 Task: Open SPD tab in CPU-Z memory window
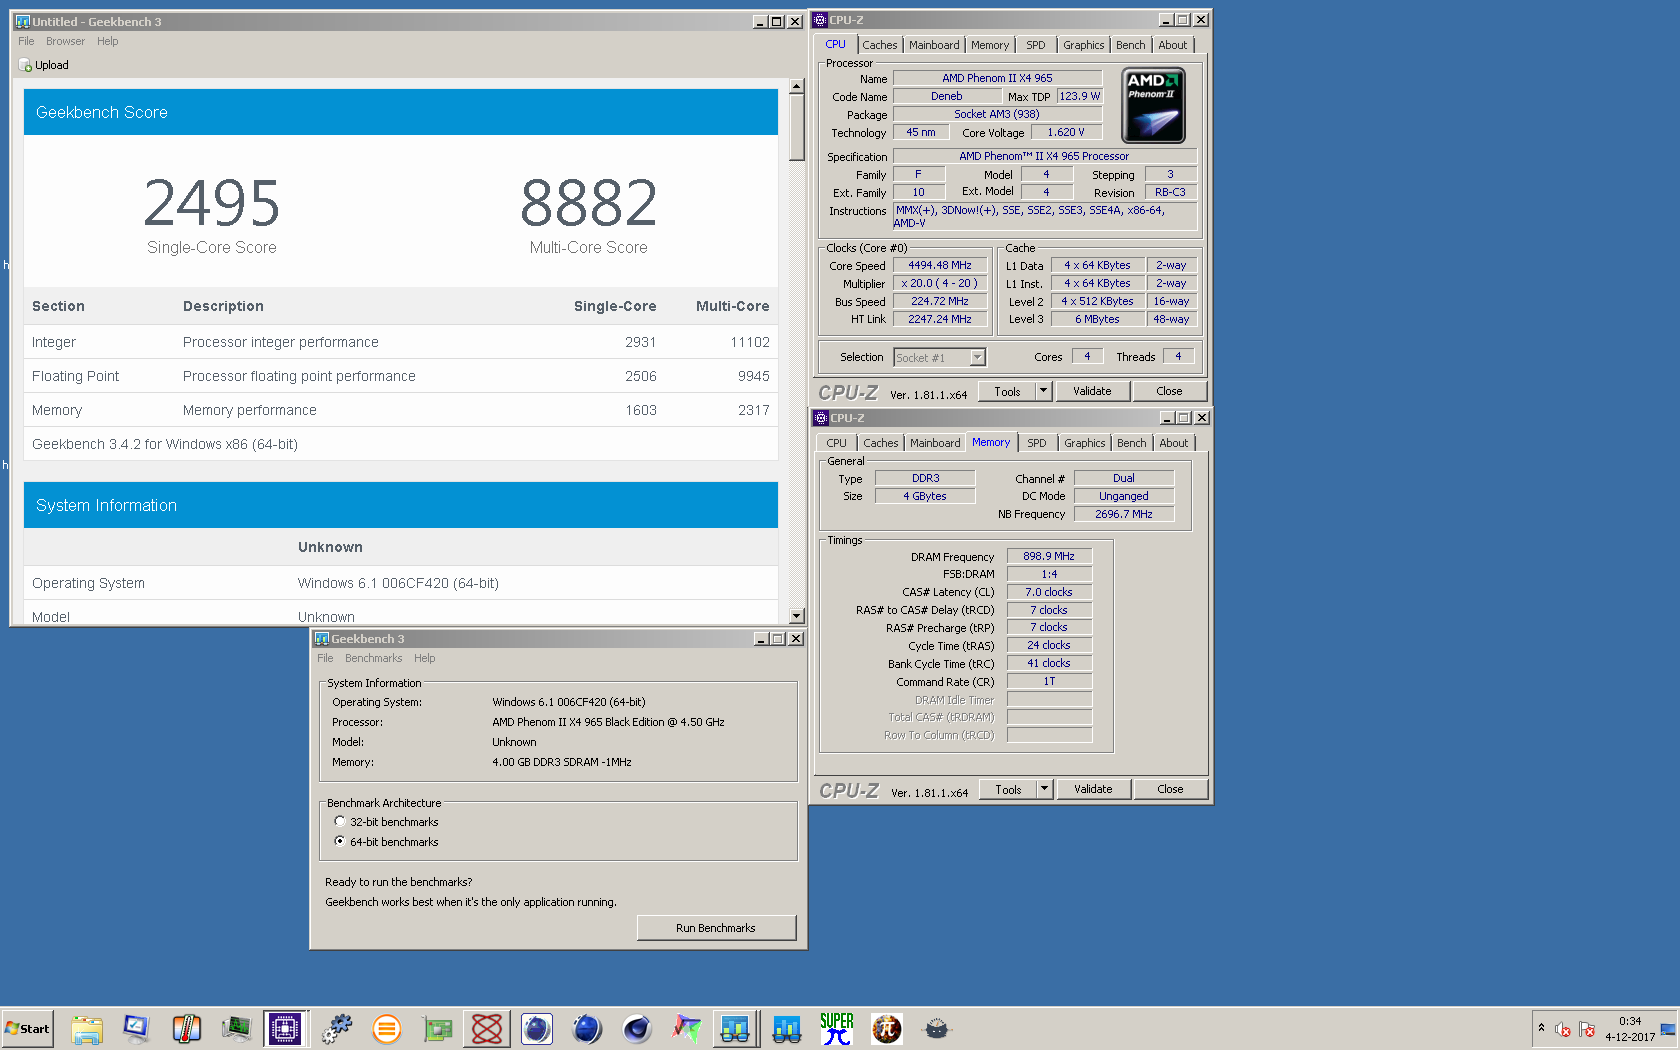[x=1037, y=443]
